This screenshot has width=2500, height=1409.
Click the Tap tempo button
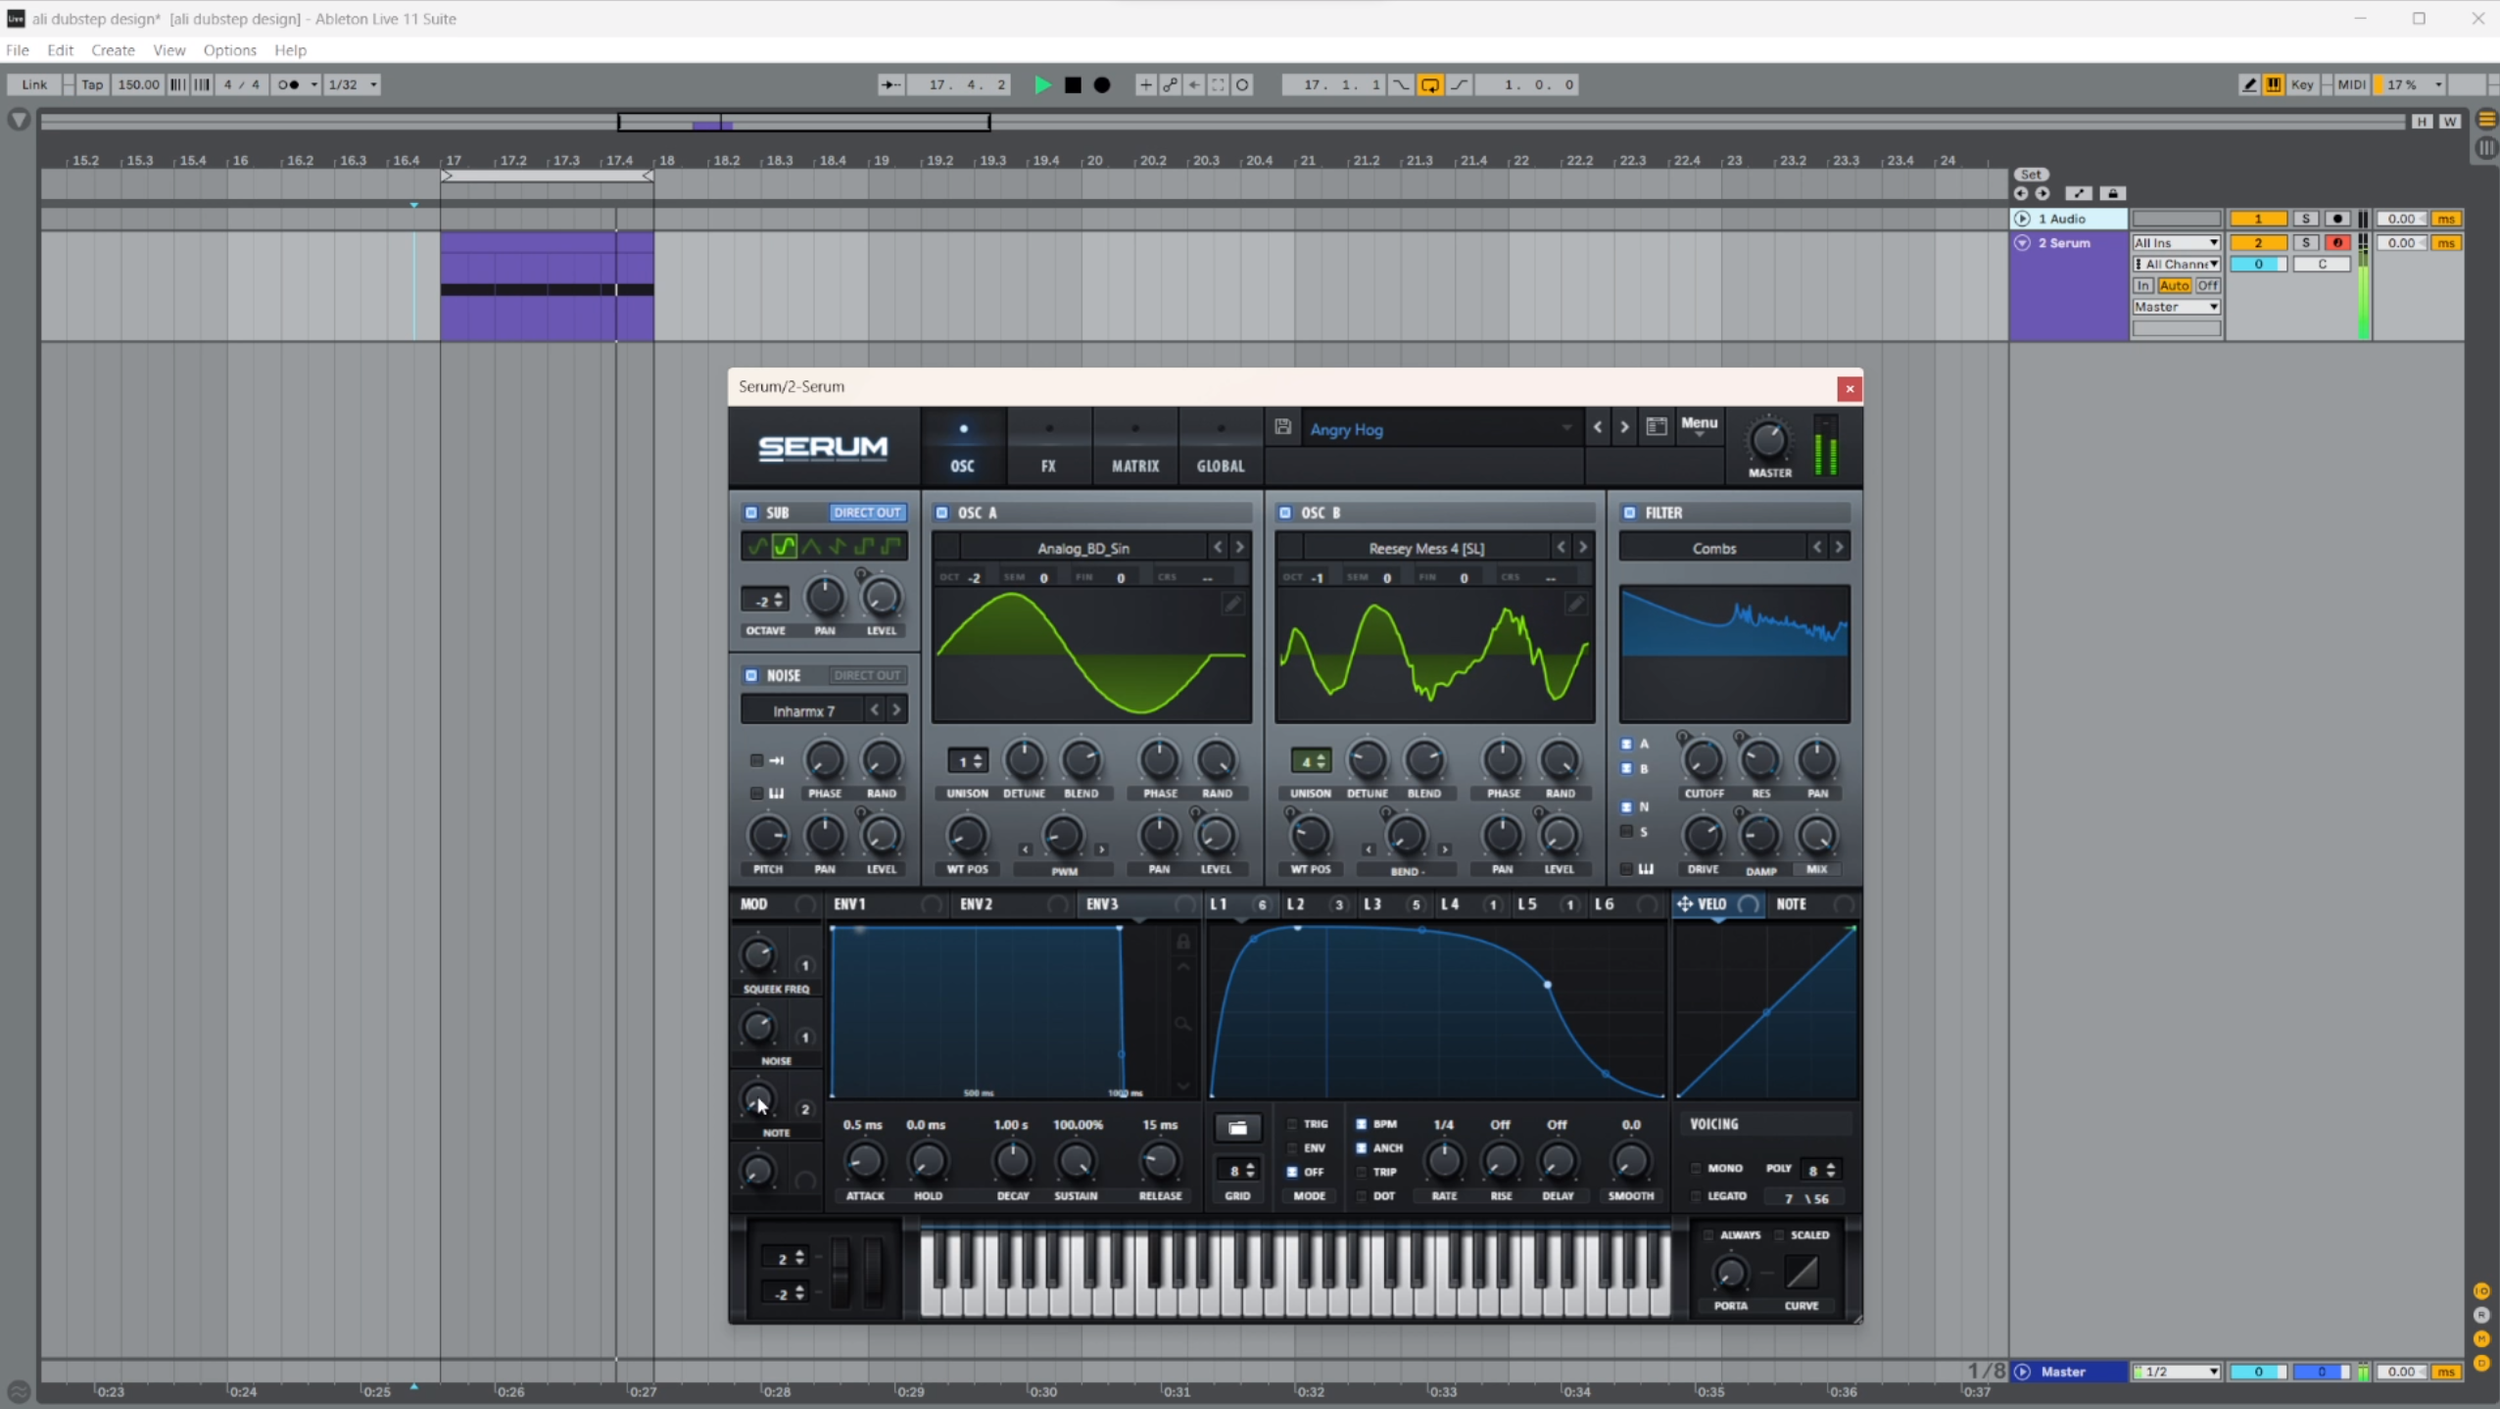(x=92, y=85)
